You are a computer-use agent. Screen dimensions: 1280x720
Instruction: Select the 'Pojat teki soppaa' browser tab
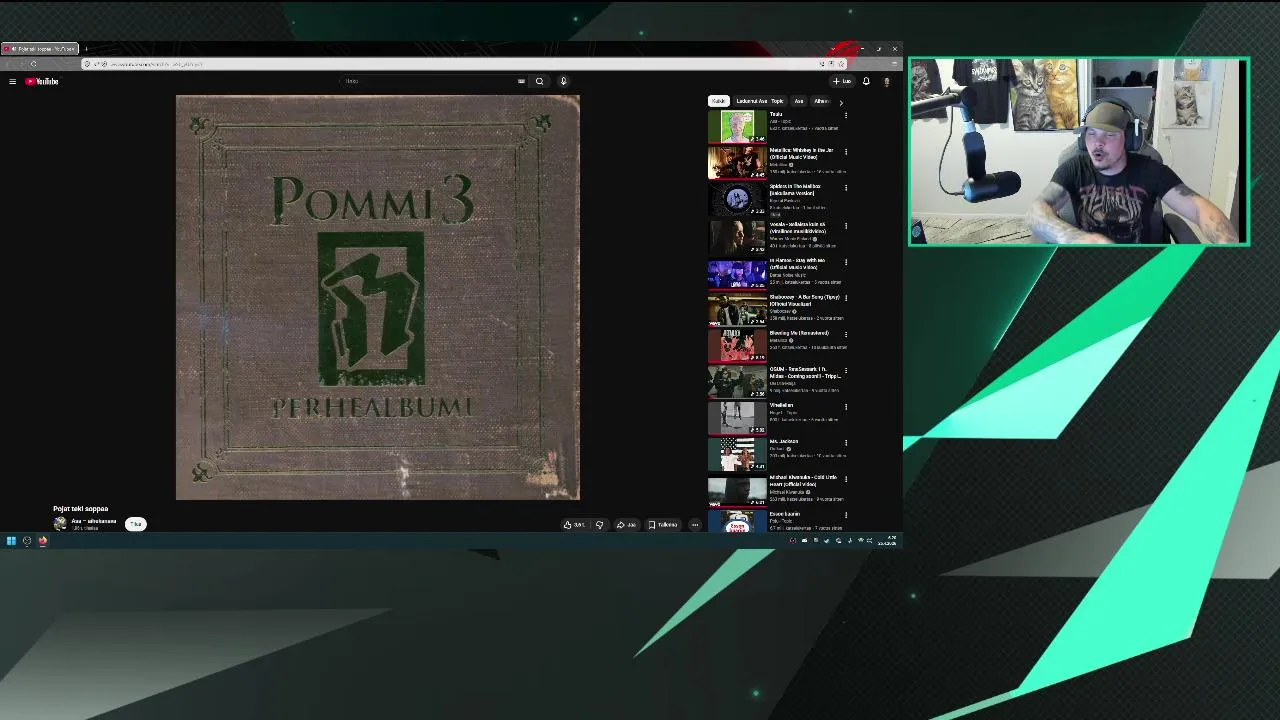(40, 48)
